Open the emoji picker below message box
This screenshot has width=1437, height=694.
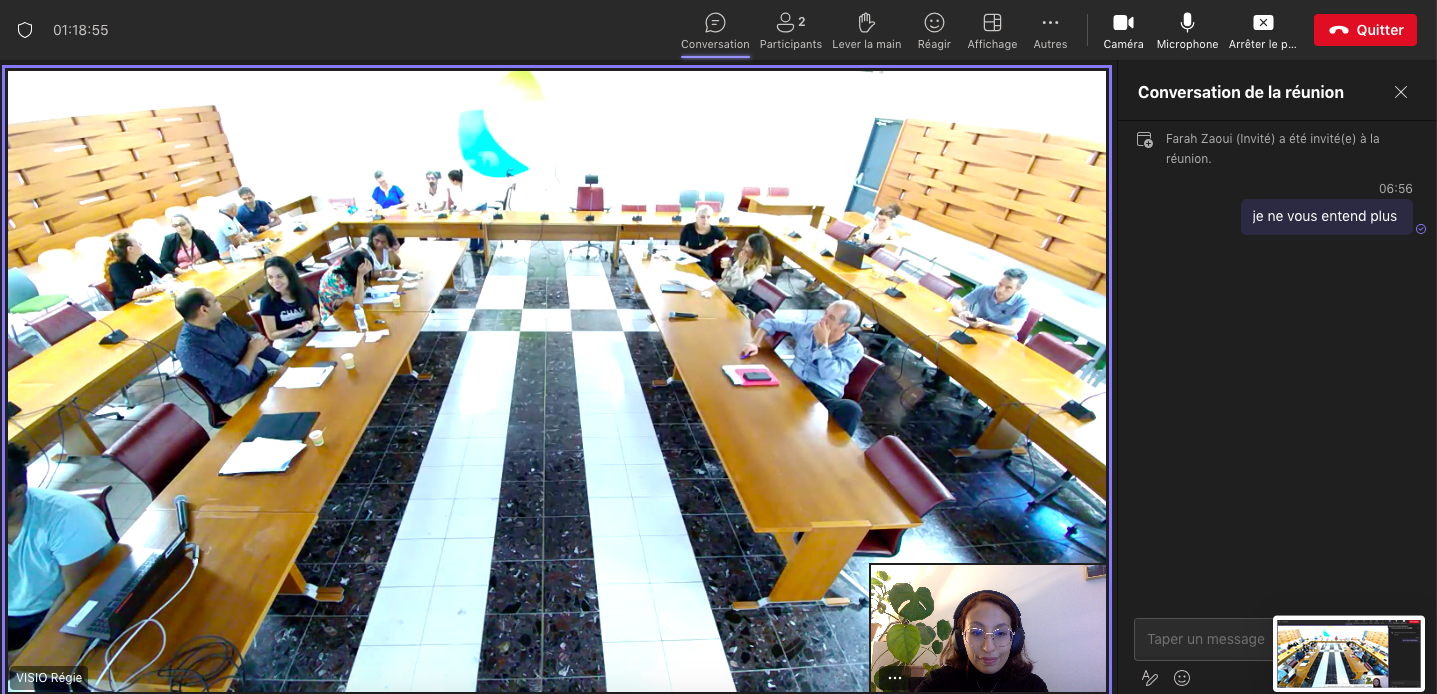point(1182,678)
